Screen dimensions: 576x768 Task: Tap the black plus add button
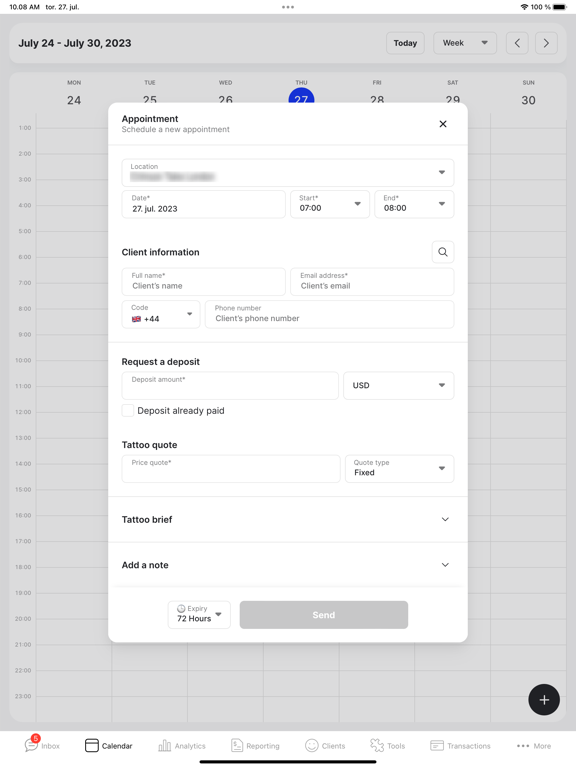click(x=544, y=699)
